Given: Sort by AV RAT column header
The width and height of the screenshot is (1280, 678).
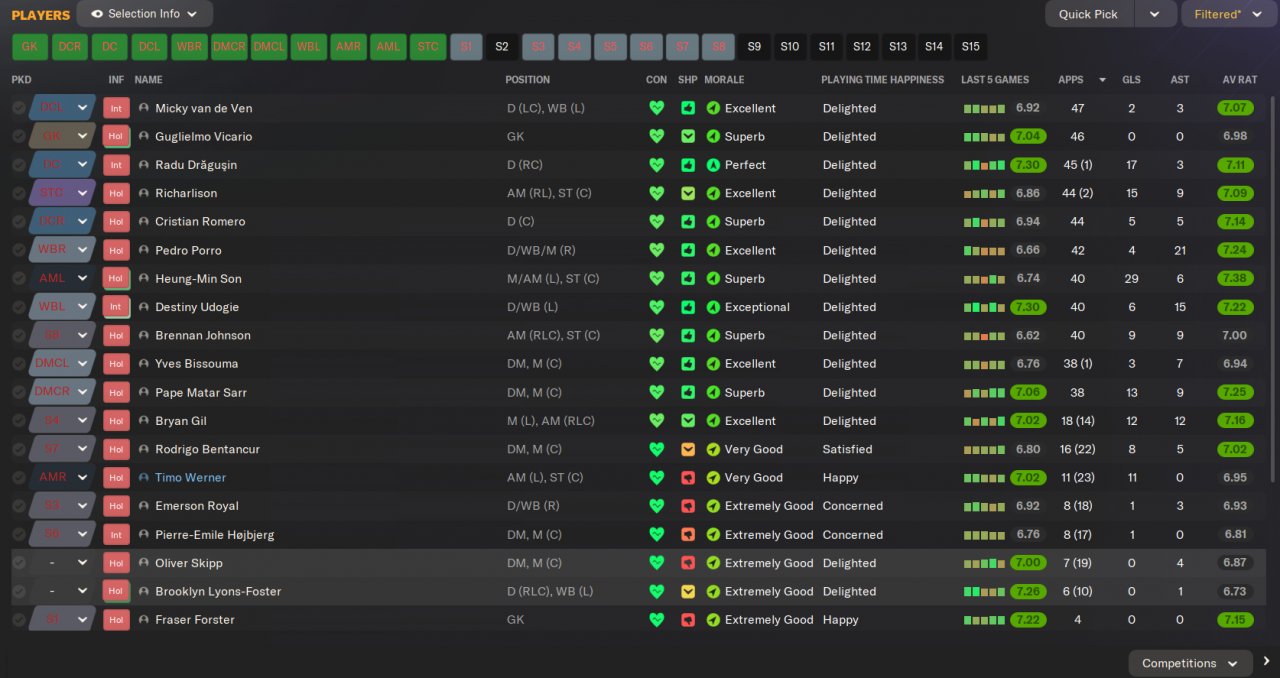Looking at the screenshot, I should (1240, 80).
